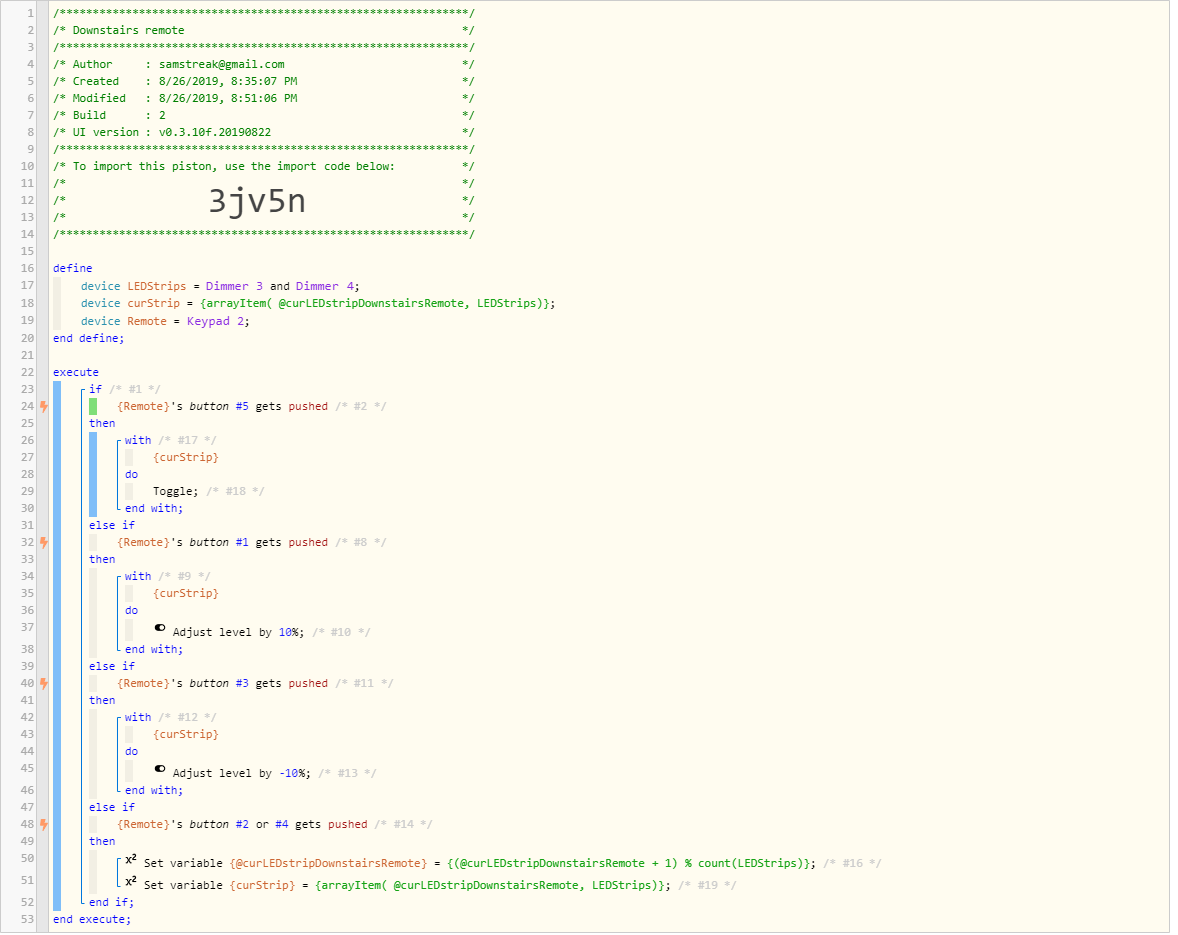This screenshot has width=1178, height=935.
Task: Click the UI version v0.3.10f.20190822
Action: pos(215,132)
